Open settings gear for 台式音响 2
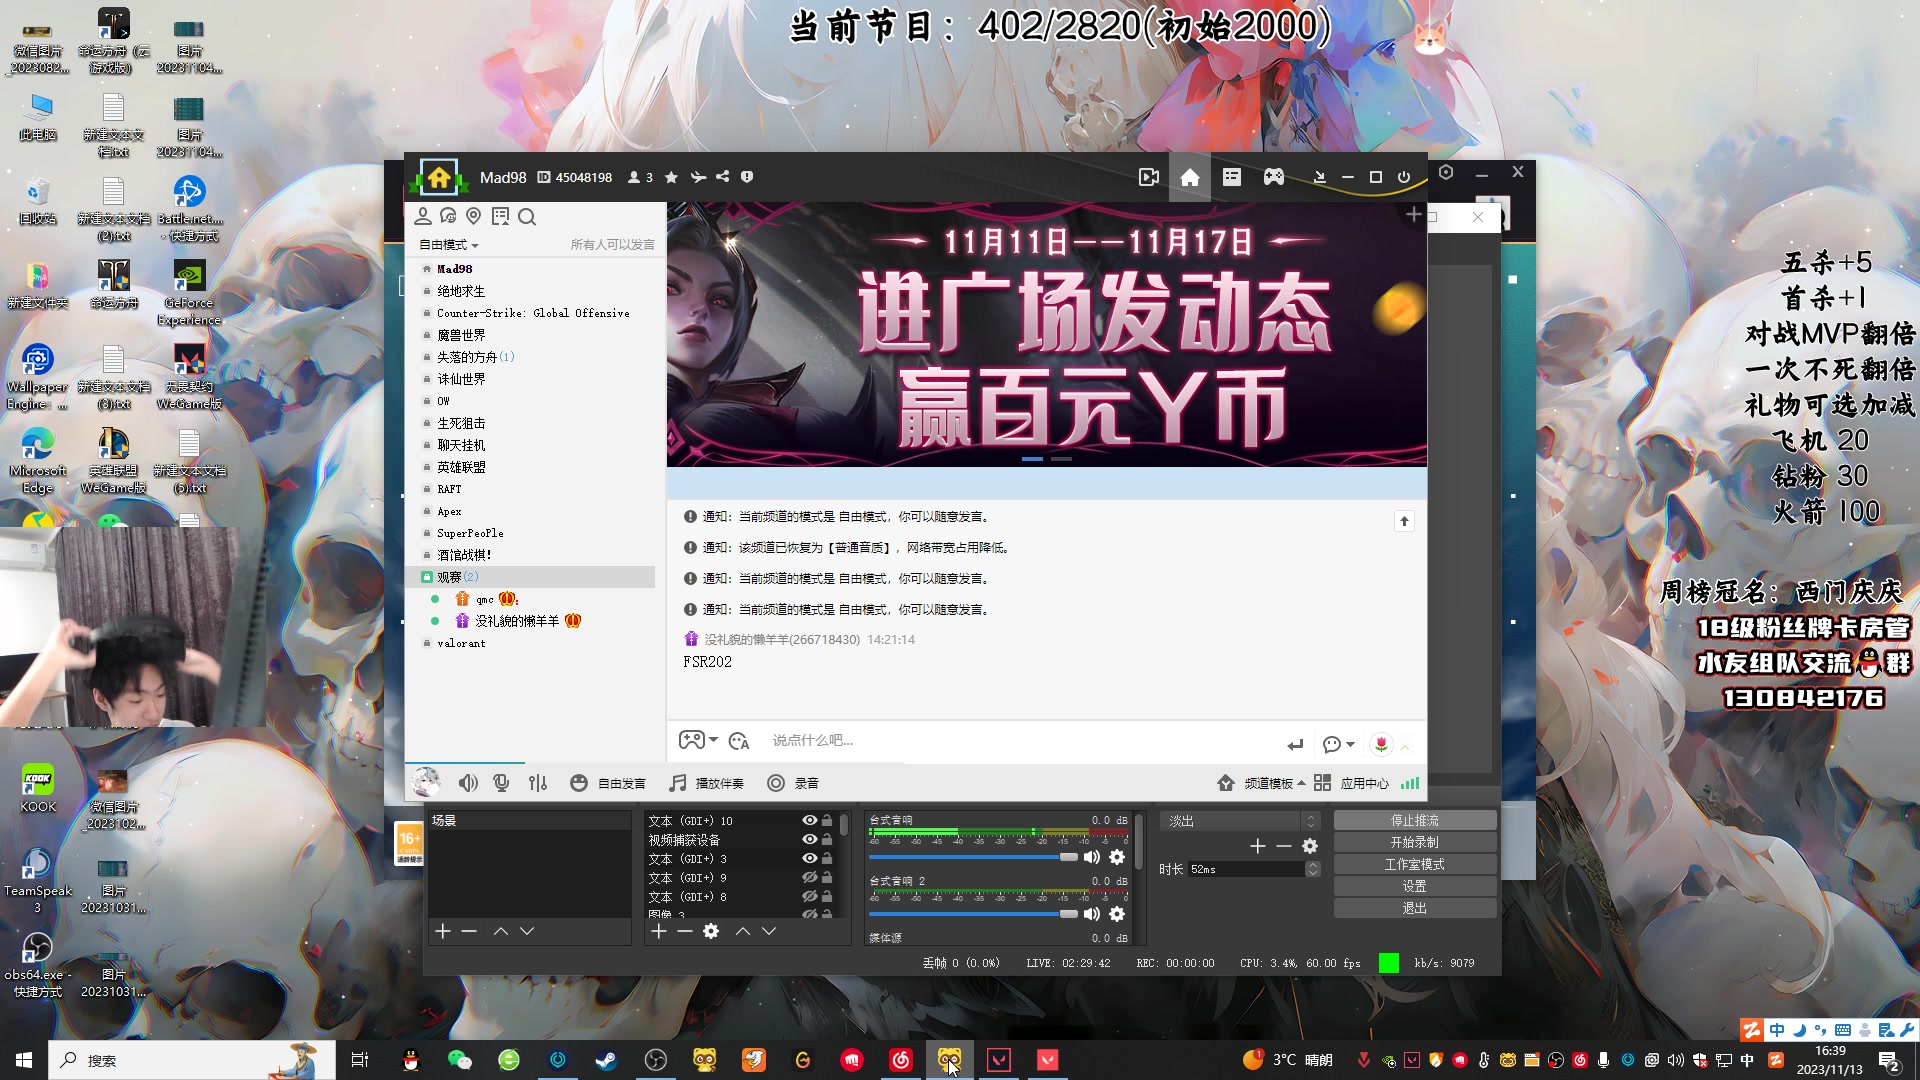1920x1080 pixels. [x=1117, y=914]
